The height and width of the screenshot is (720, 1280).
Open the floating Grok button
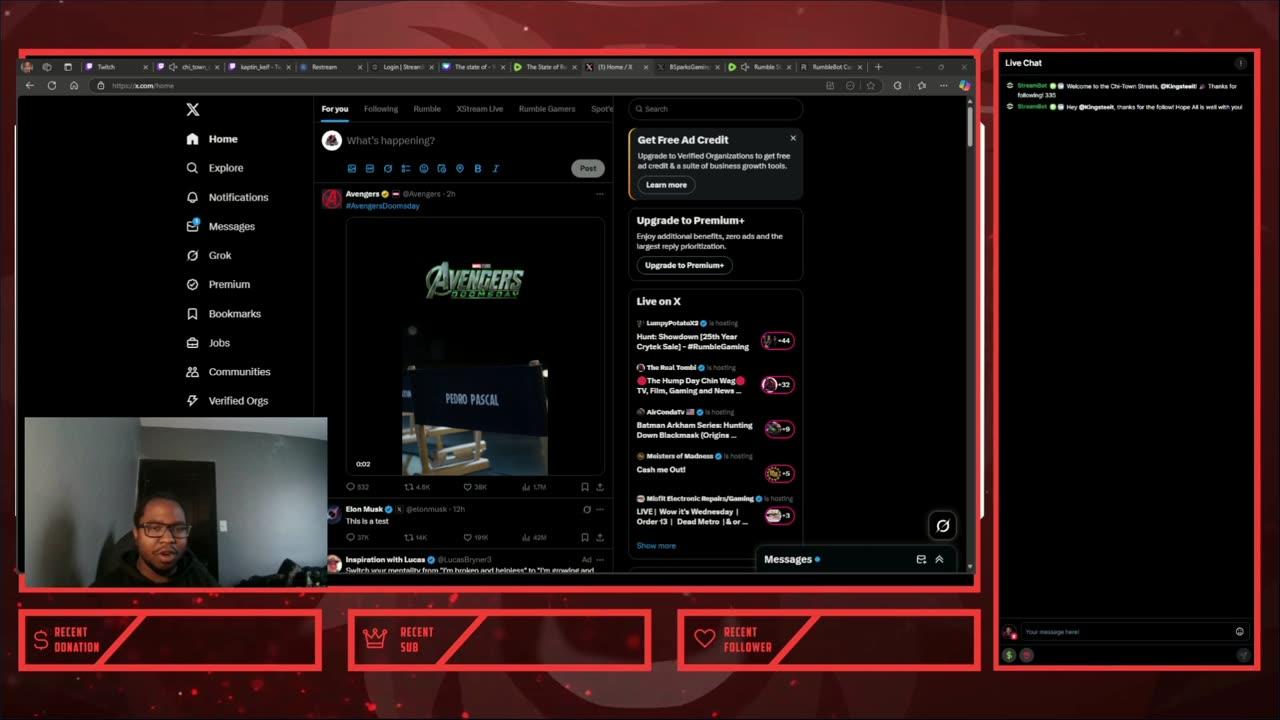(942, 525)
